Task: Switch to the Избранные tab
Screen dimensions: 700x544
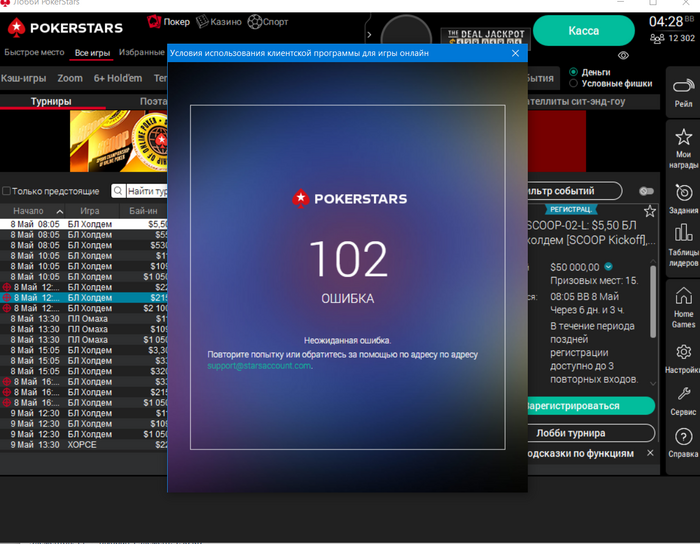Action: coord(142,52)
